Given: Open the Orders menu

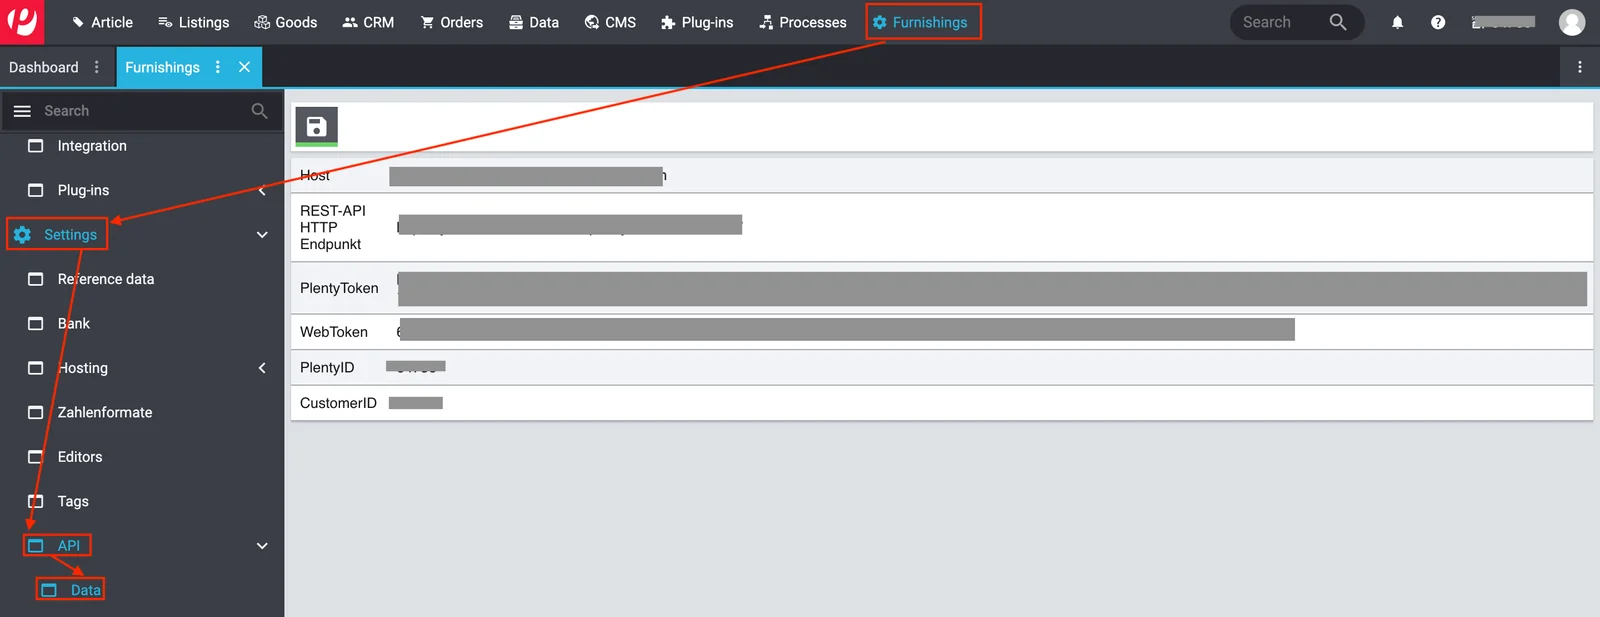Looking at the screenshot, I should [451, 22].
